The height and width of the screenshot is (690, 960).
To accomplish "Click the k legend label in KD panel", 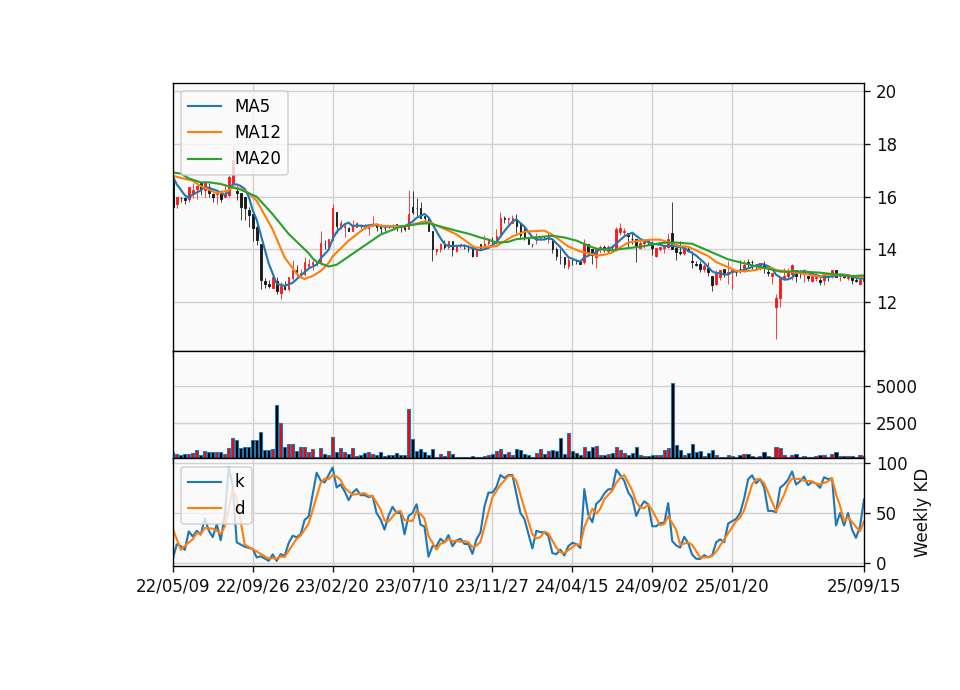I will click(239, 481).
